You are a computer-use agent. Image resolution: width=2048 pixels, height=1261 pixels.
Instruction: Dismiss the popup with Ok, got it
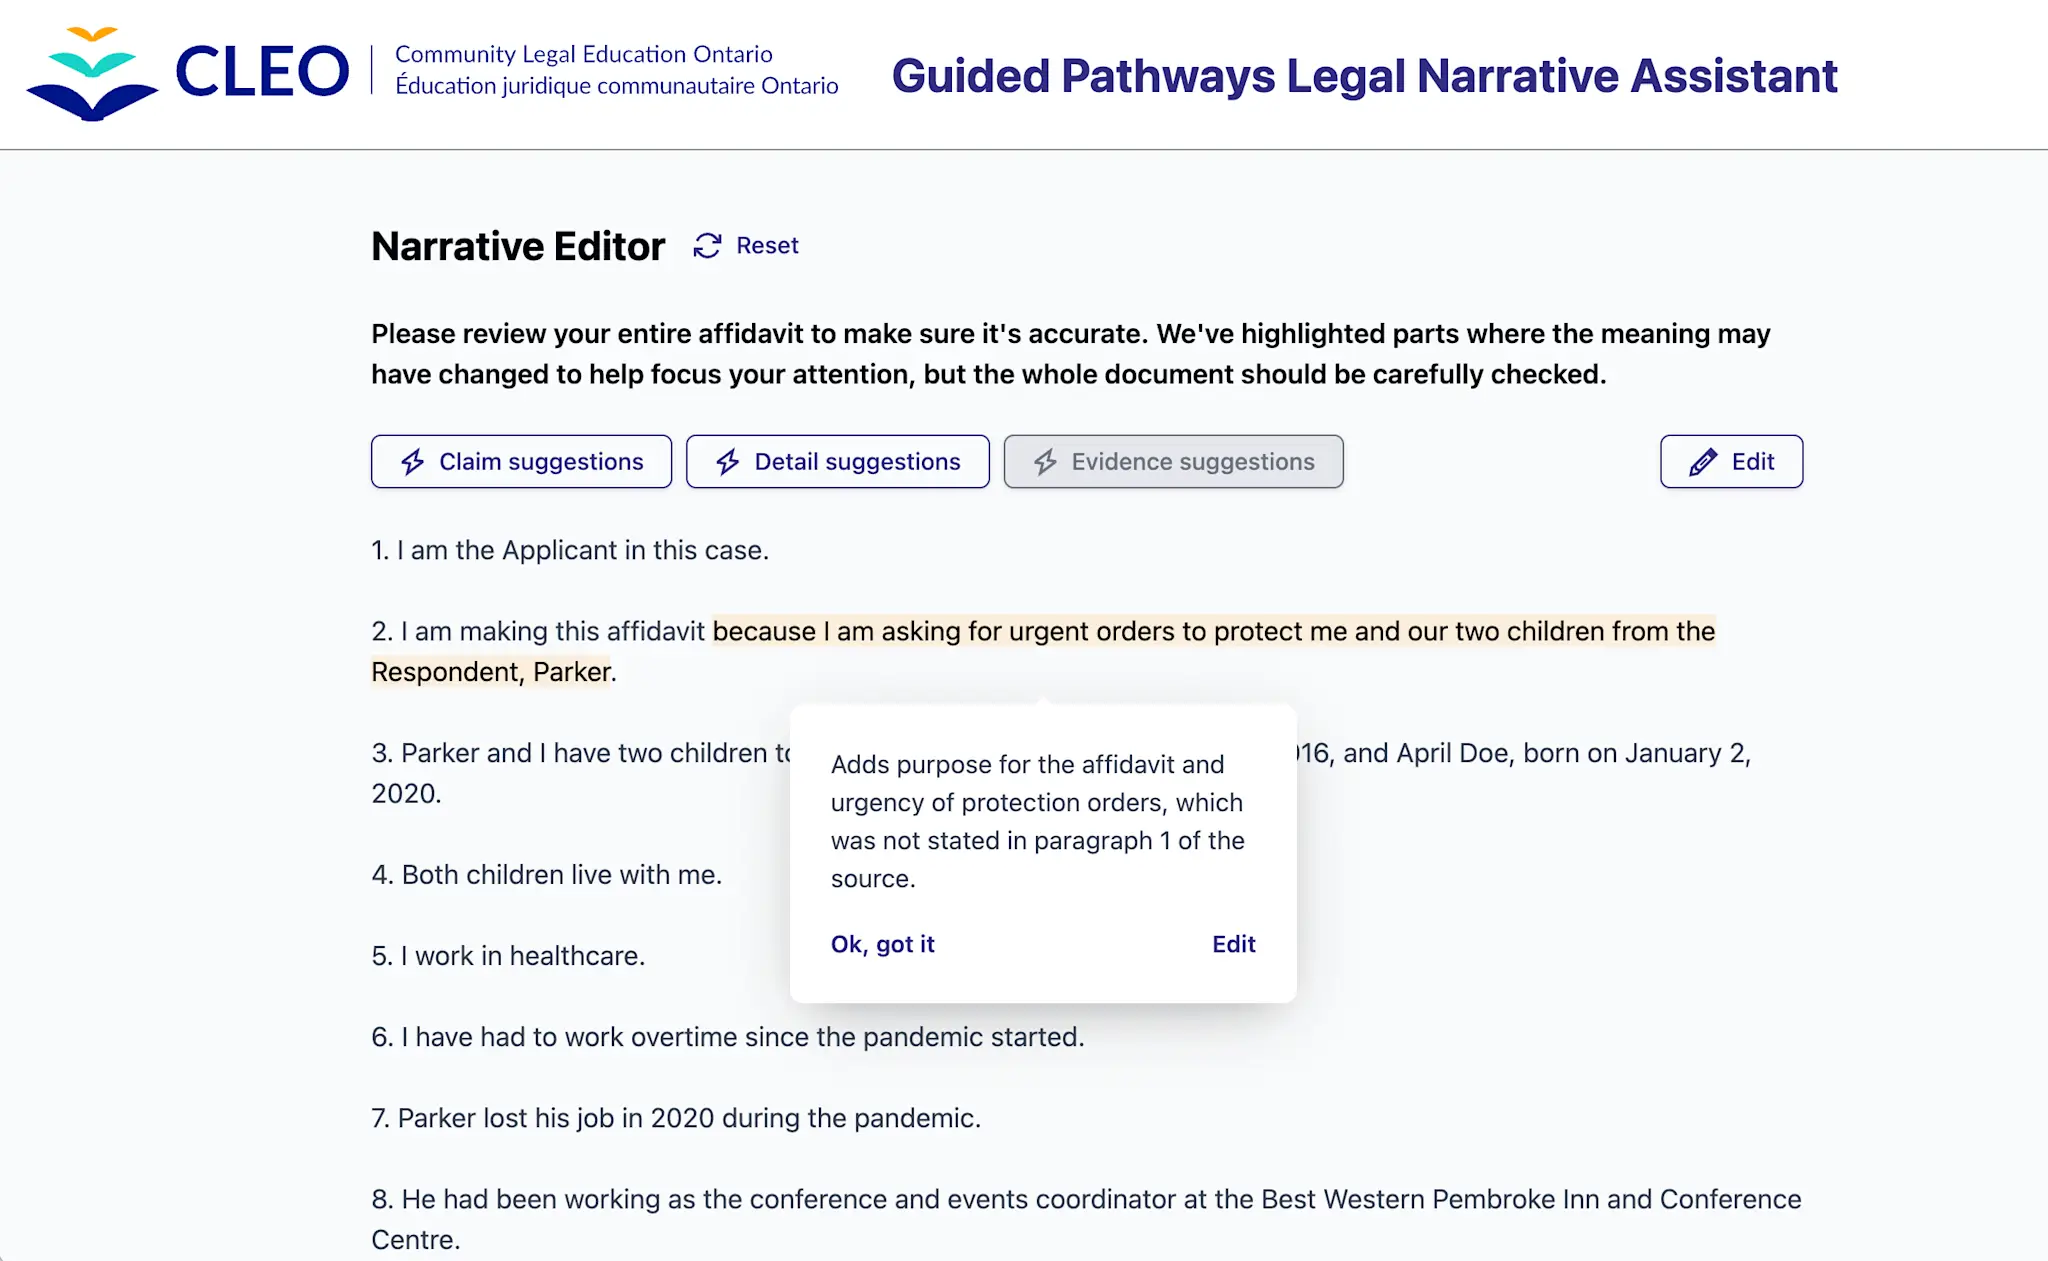[x=883, y=943]
